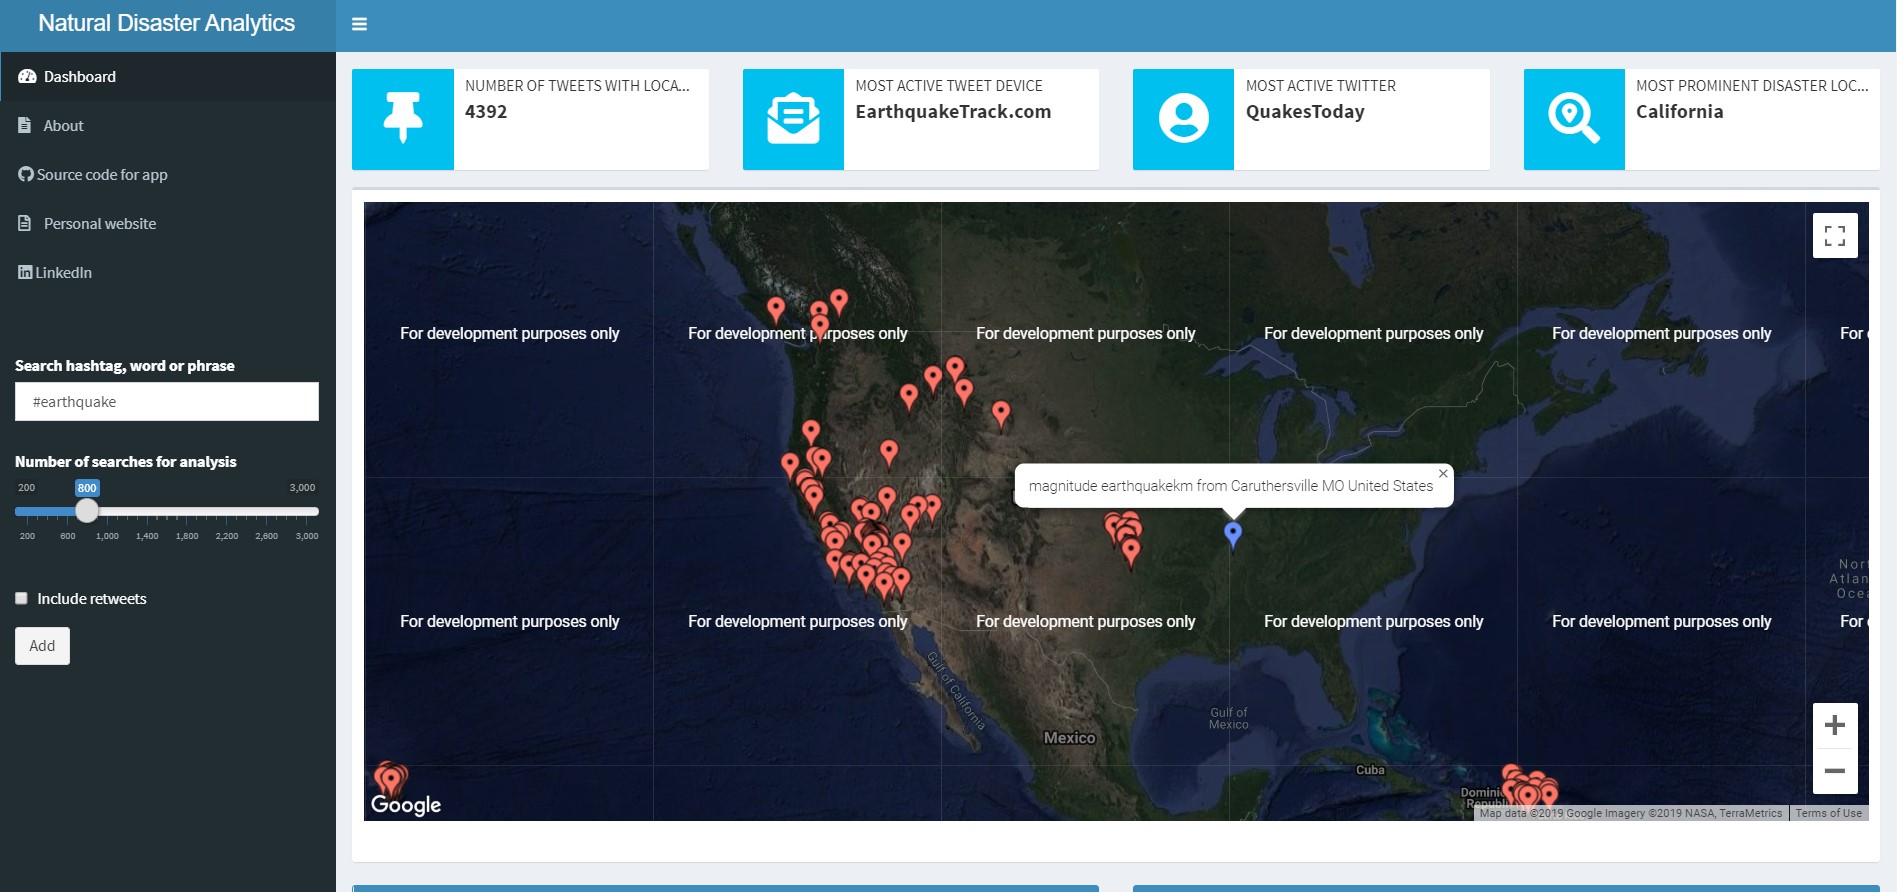The width and height of the screenshot is (1897, 892).
Task: Click the Cuba label on the map
Action: click(1370, 770)
